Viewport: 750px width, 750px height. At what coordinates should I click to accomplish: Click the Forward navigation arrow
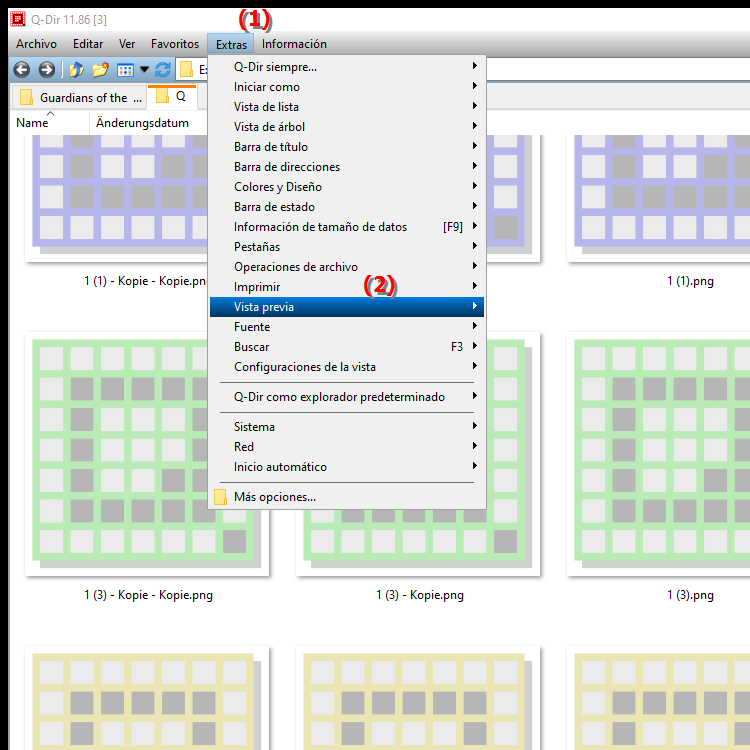pyautogui.click(x=46, y=70)
